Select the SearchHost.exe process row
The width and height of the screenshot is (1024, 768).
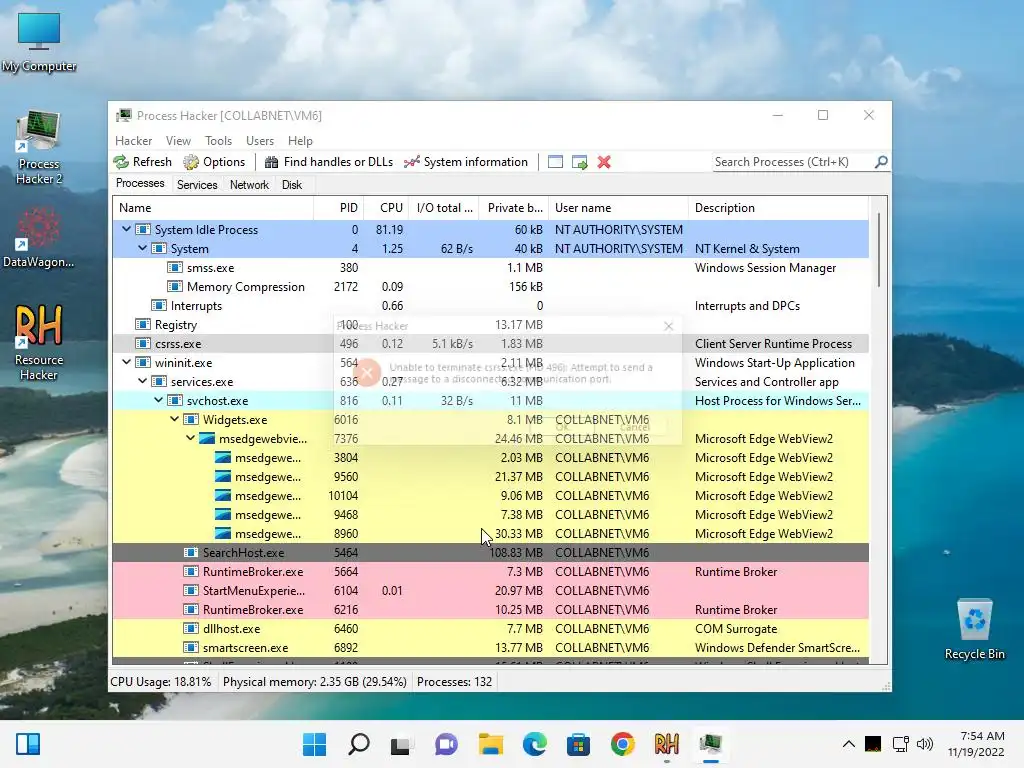[x=490, y=552]
